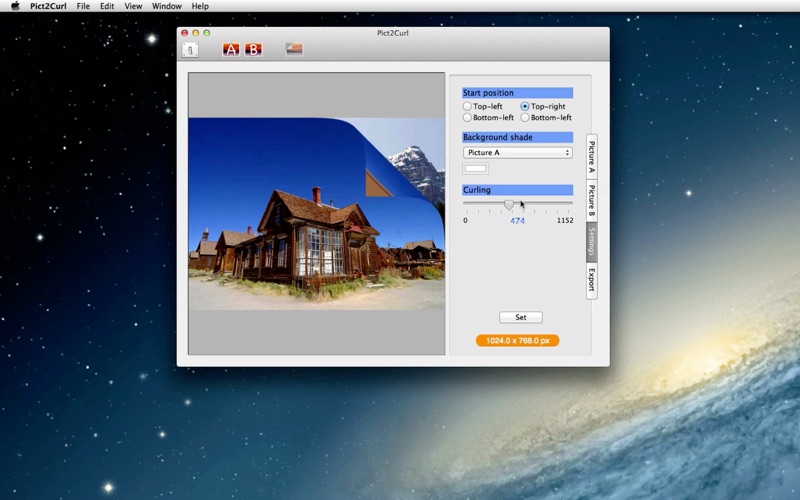Viewport: 800px width, 500px height.
Task: Click the Curling section header
Action: coord(517,190)
